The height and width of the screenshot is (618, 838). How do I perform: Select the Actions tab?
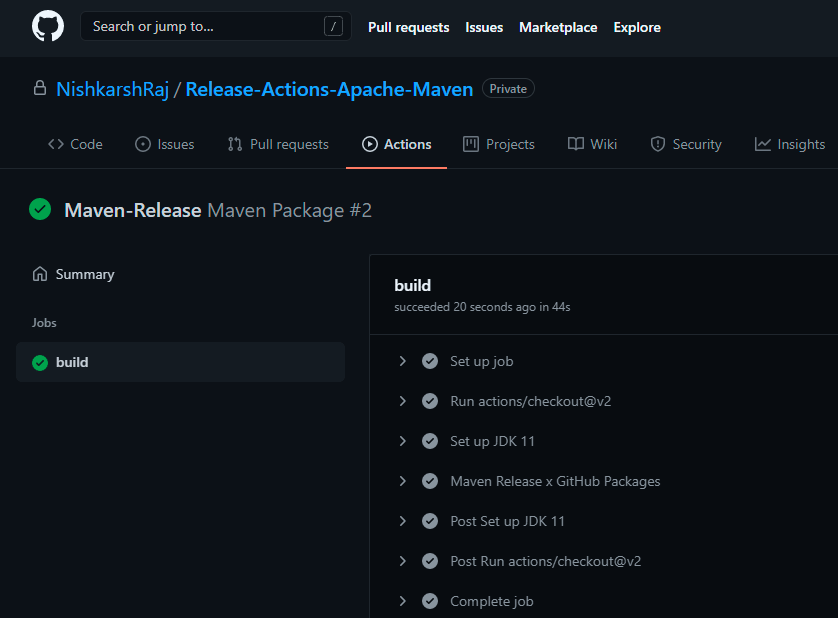397,144
